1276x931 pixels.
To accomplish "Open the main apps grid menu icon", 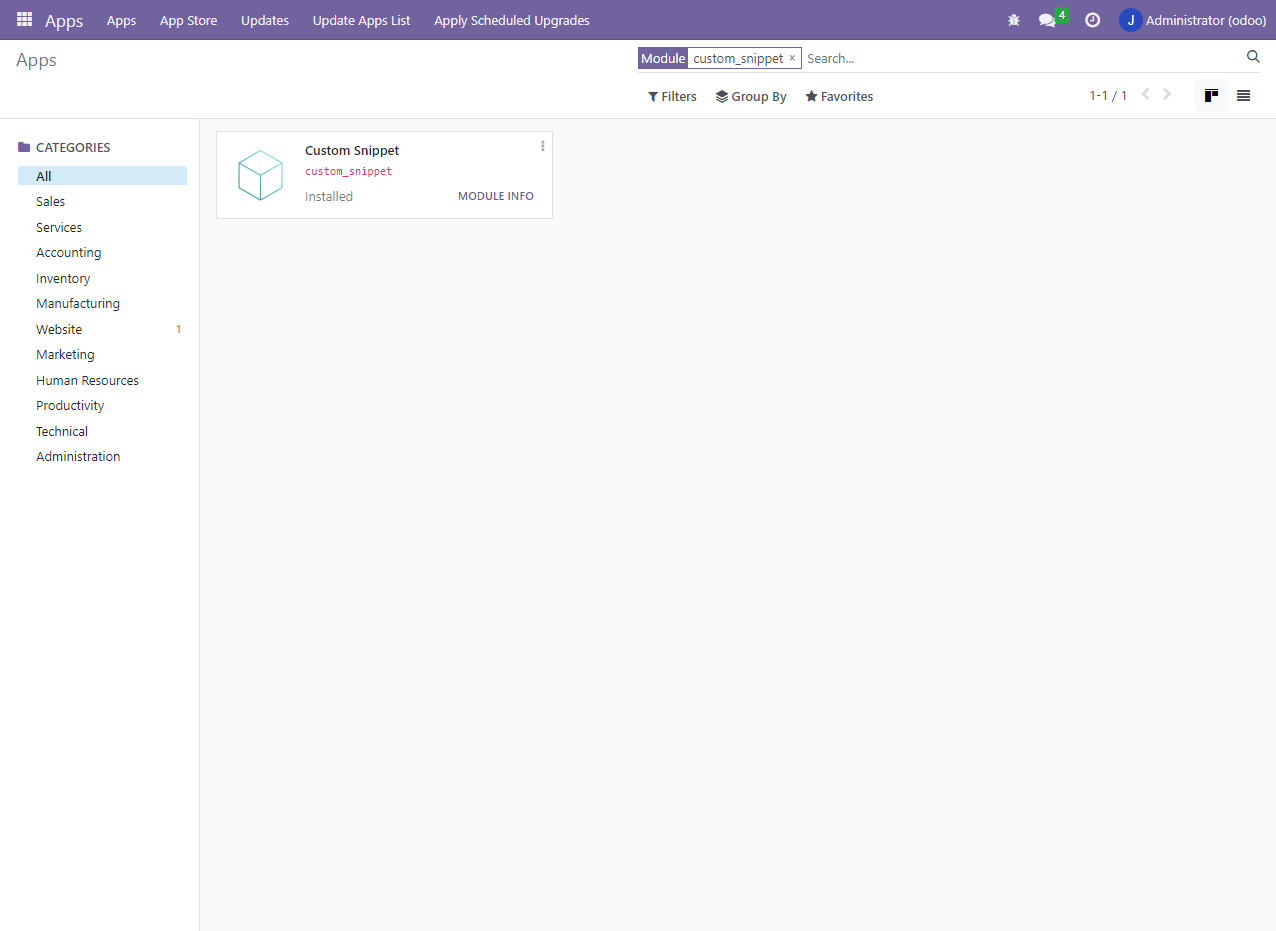I will coord(24,20).
